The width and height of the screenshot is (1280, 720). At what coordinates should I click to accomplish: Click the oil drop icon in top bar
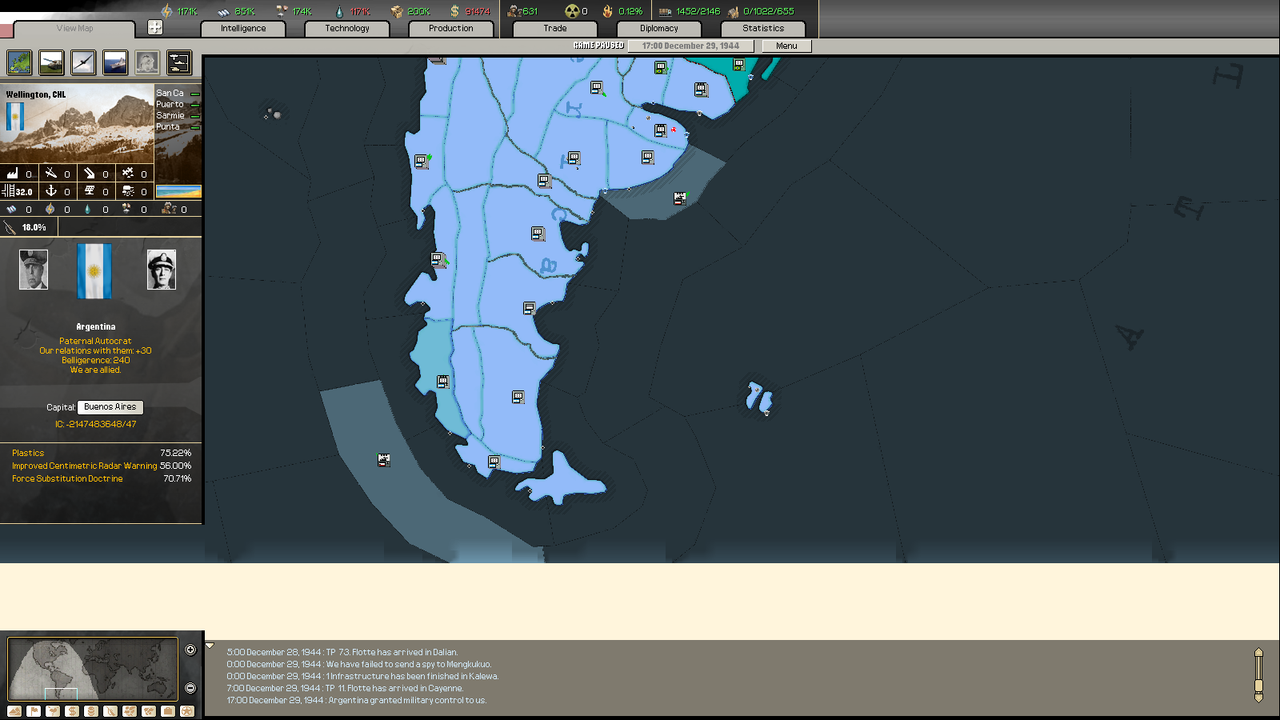(x=339, y=11)
